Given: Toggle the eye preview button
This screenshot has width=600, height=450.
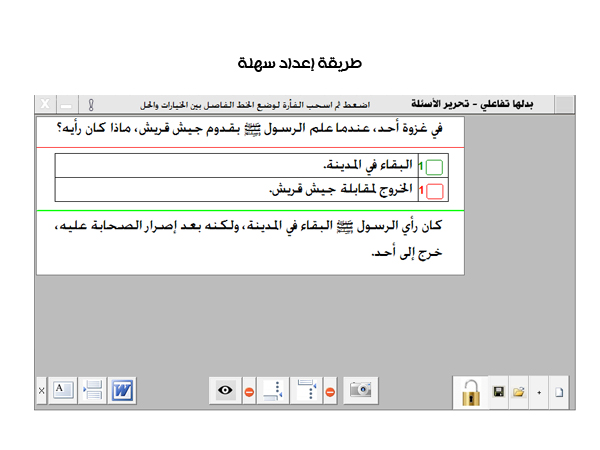Looking at the screenshot, I should coord(225,391).
